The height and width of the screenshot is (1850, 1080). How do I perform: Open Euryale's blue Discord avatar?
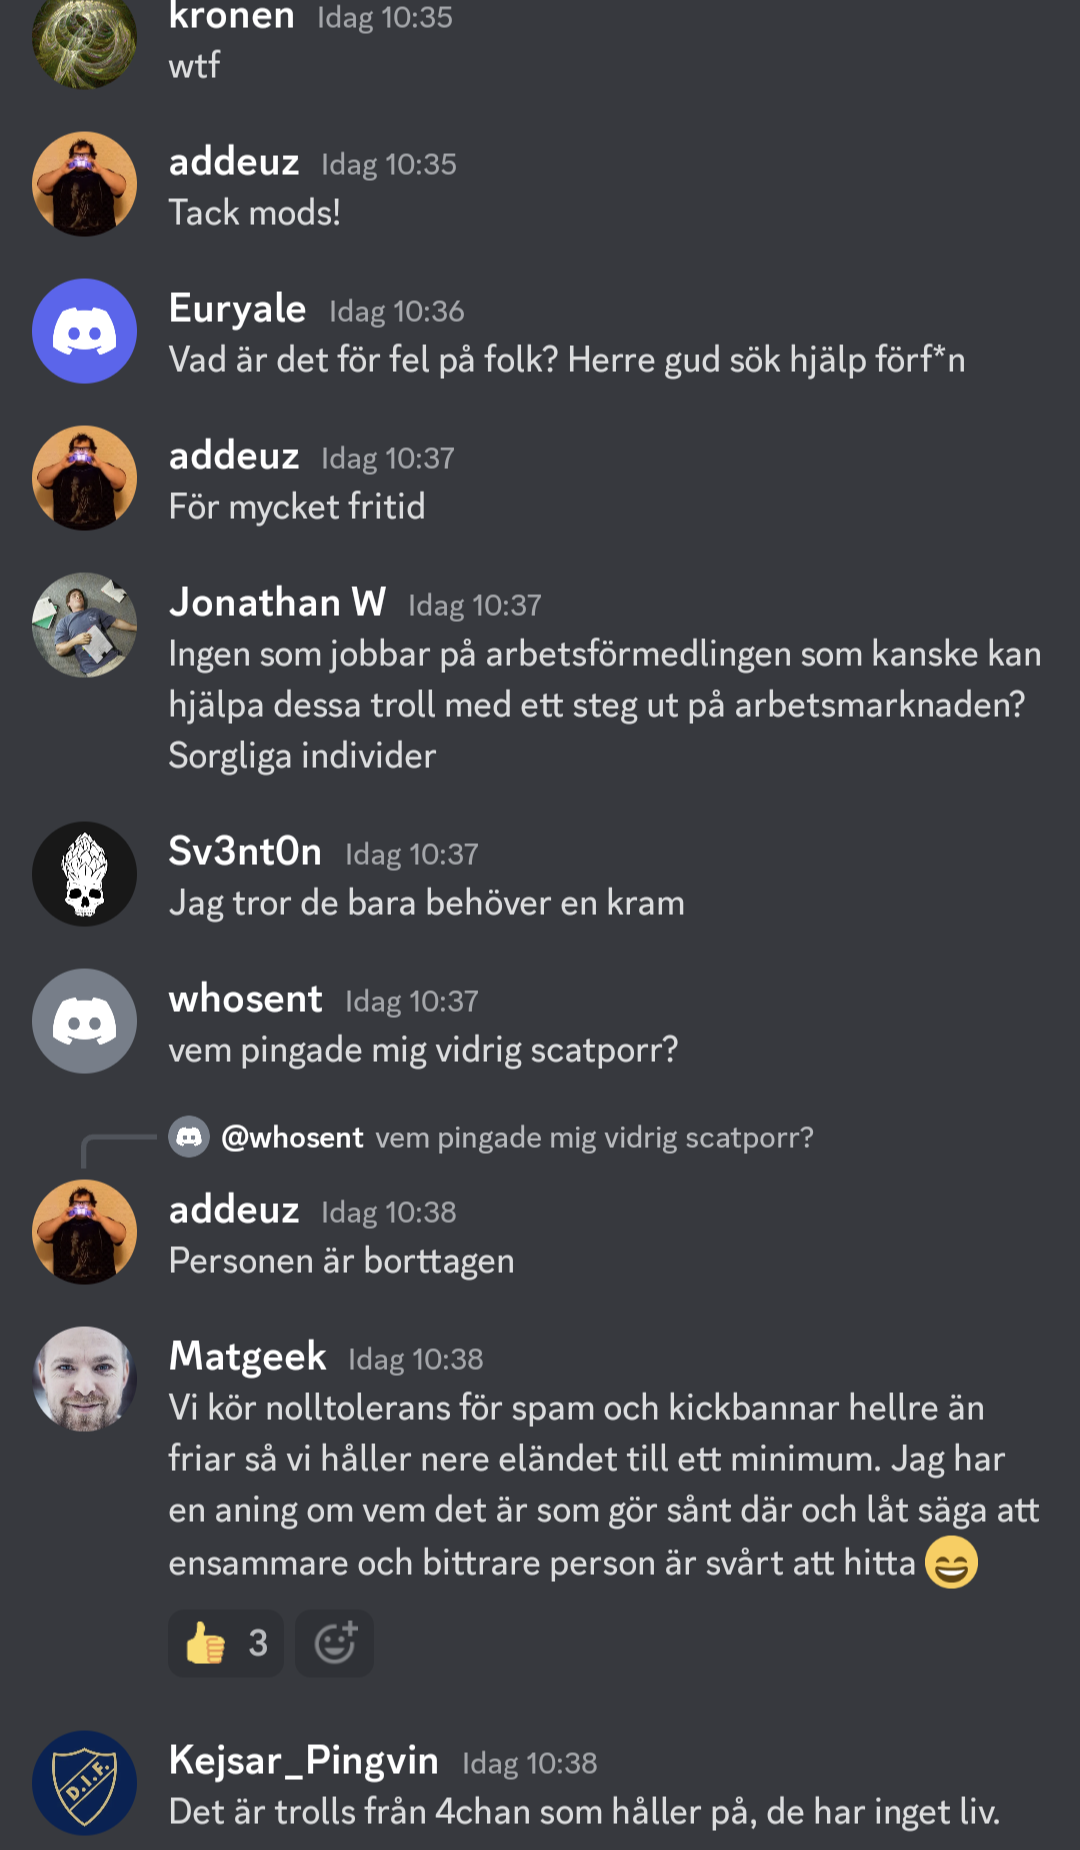[85, 331]
